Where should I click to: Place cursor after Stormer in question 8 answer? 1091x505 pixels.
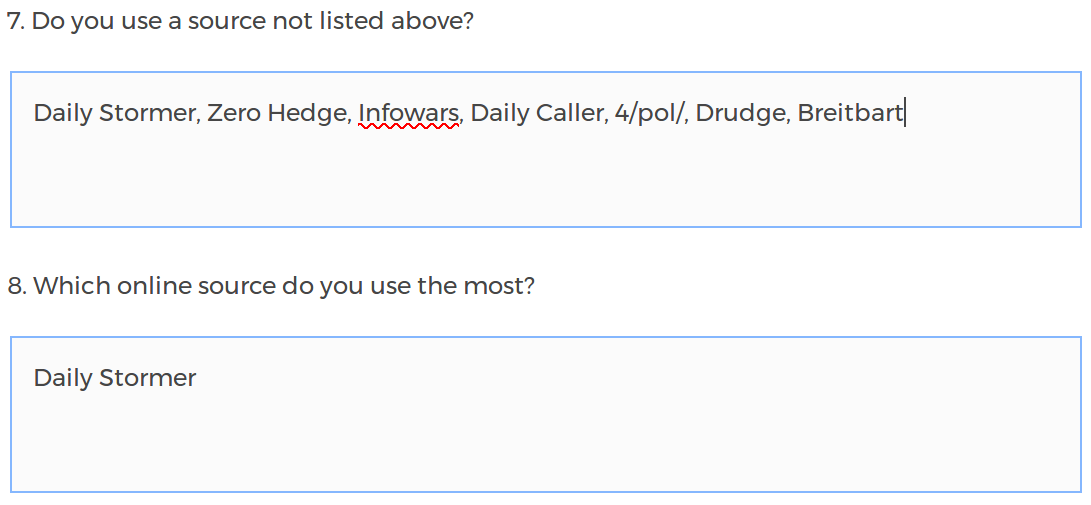tap(197, 378)
